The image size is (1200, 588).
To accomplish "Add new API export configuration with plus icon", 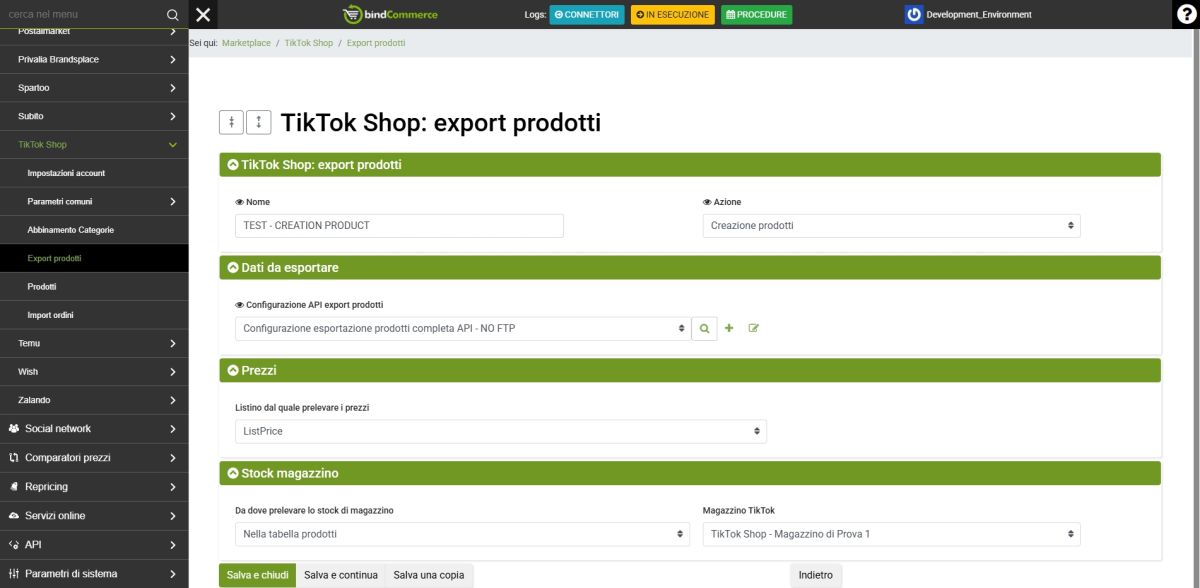I will tap(729, 328).
